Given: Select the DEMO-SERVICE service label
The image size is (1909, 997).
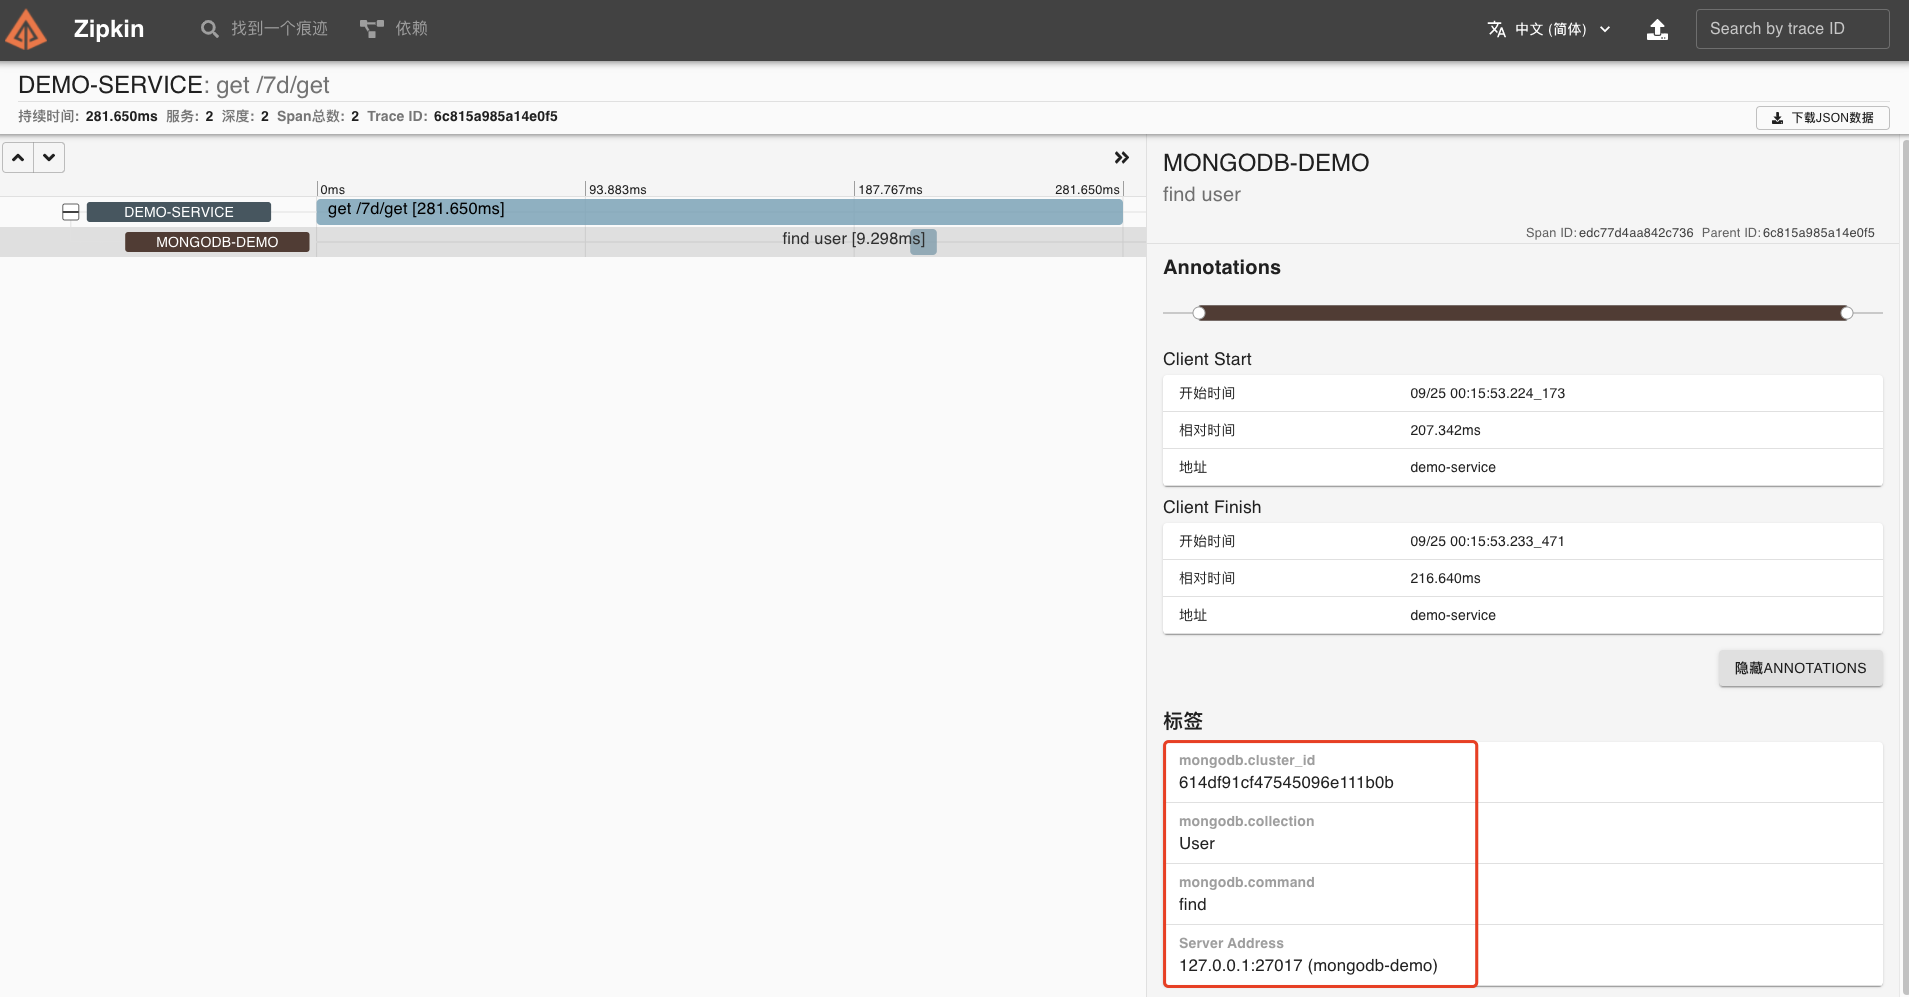Looking at the screenshot, I should [x=179, y=212].
